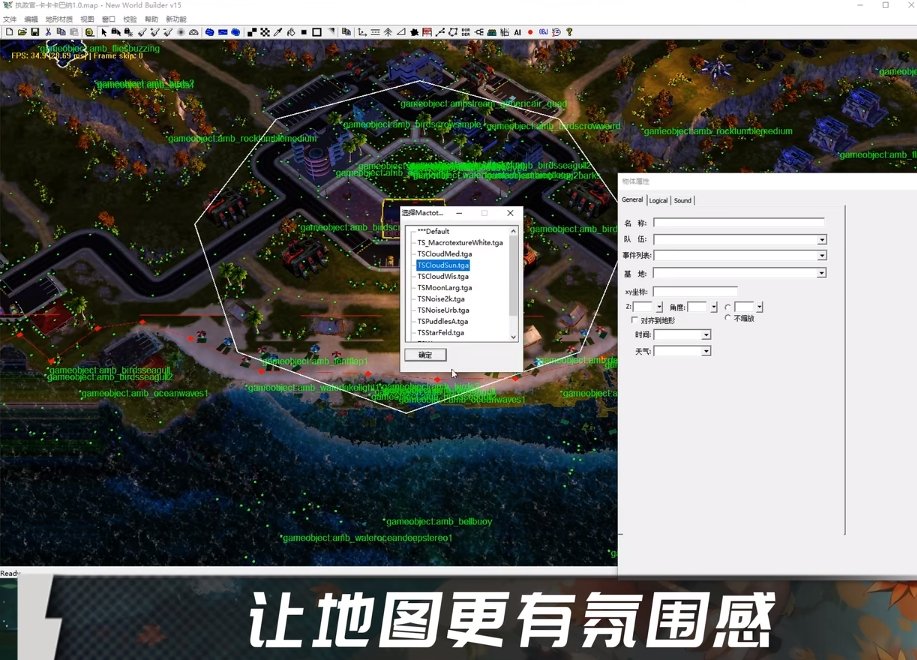Open the 基地 dropdown
The image size is (917, 660).
(x=822, y=273)
